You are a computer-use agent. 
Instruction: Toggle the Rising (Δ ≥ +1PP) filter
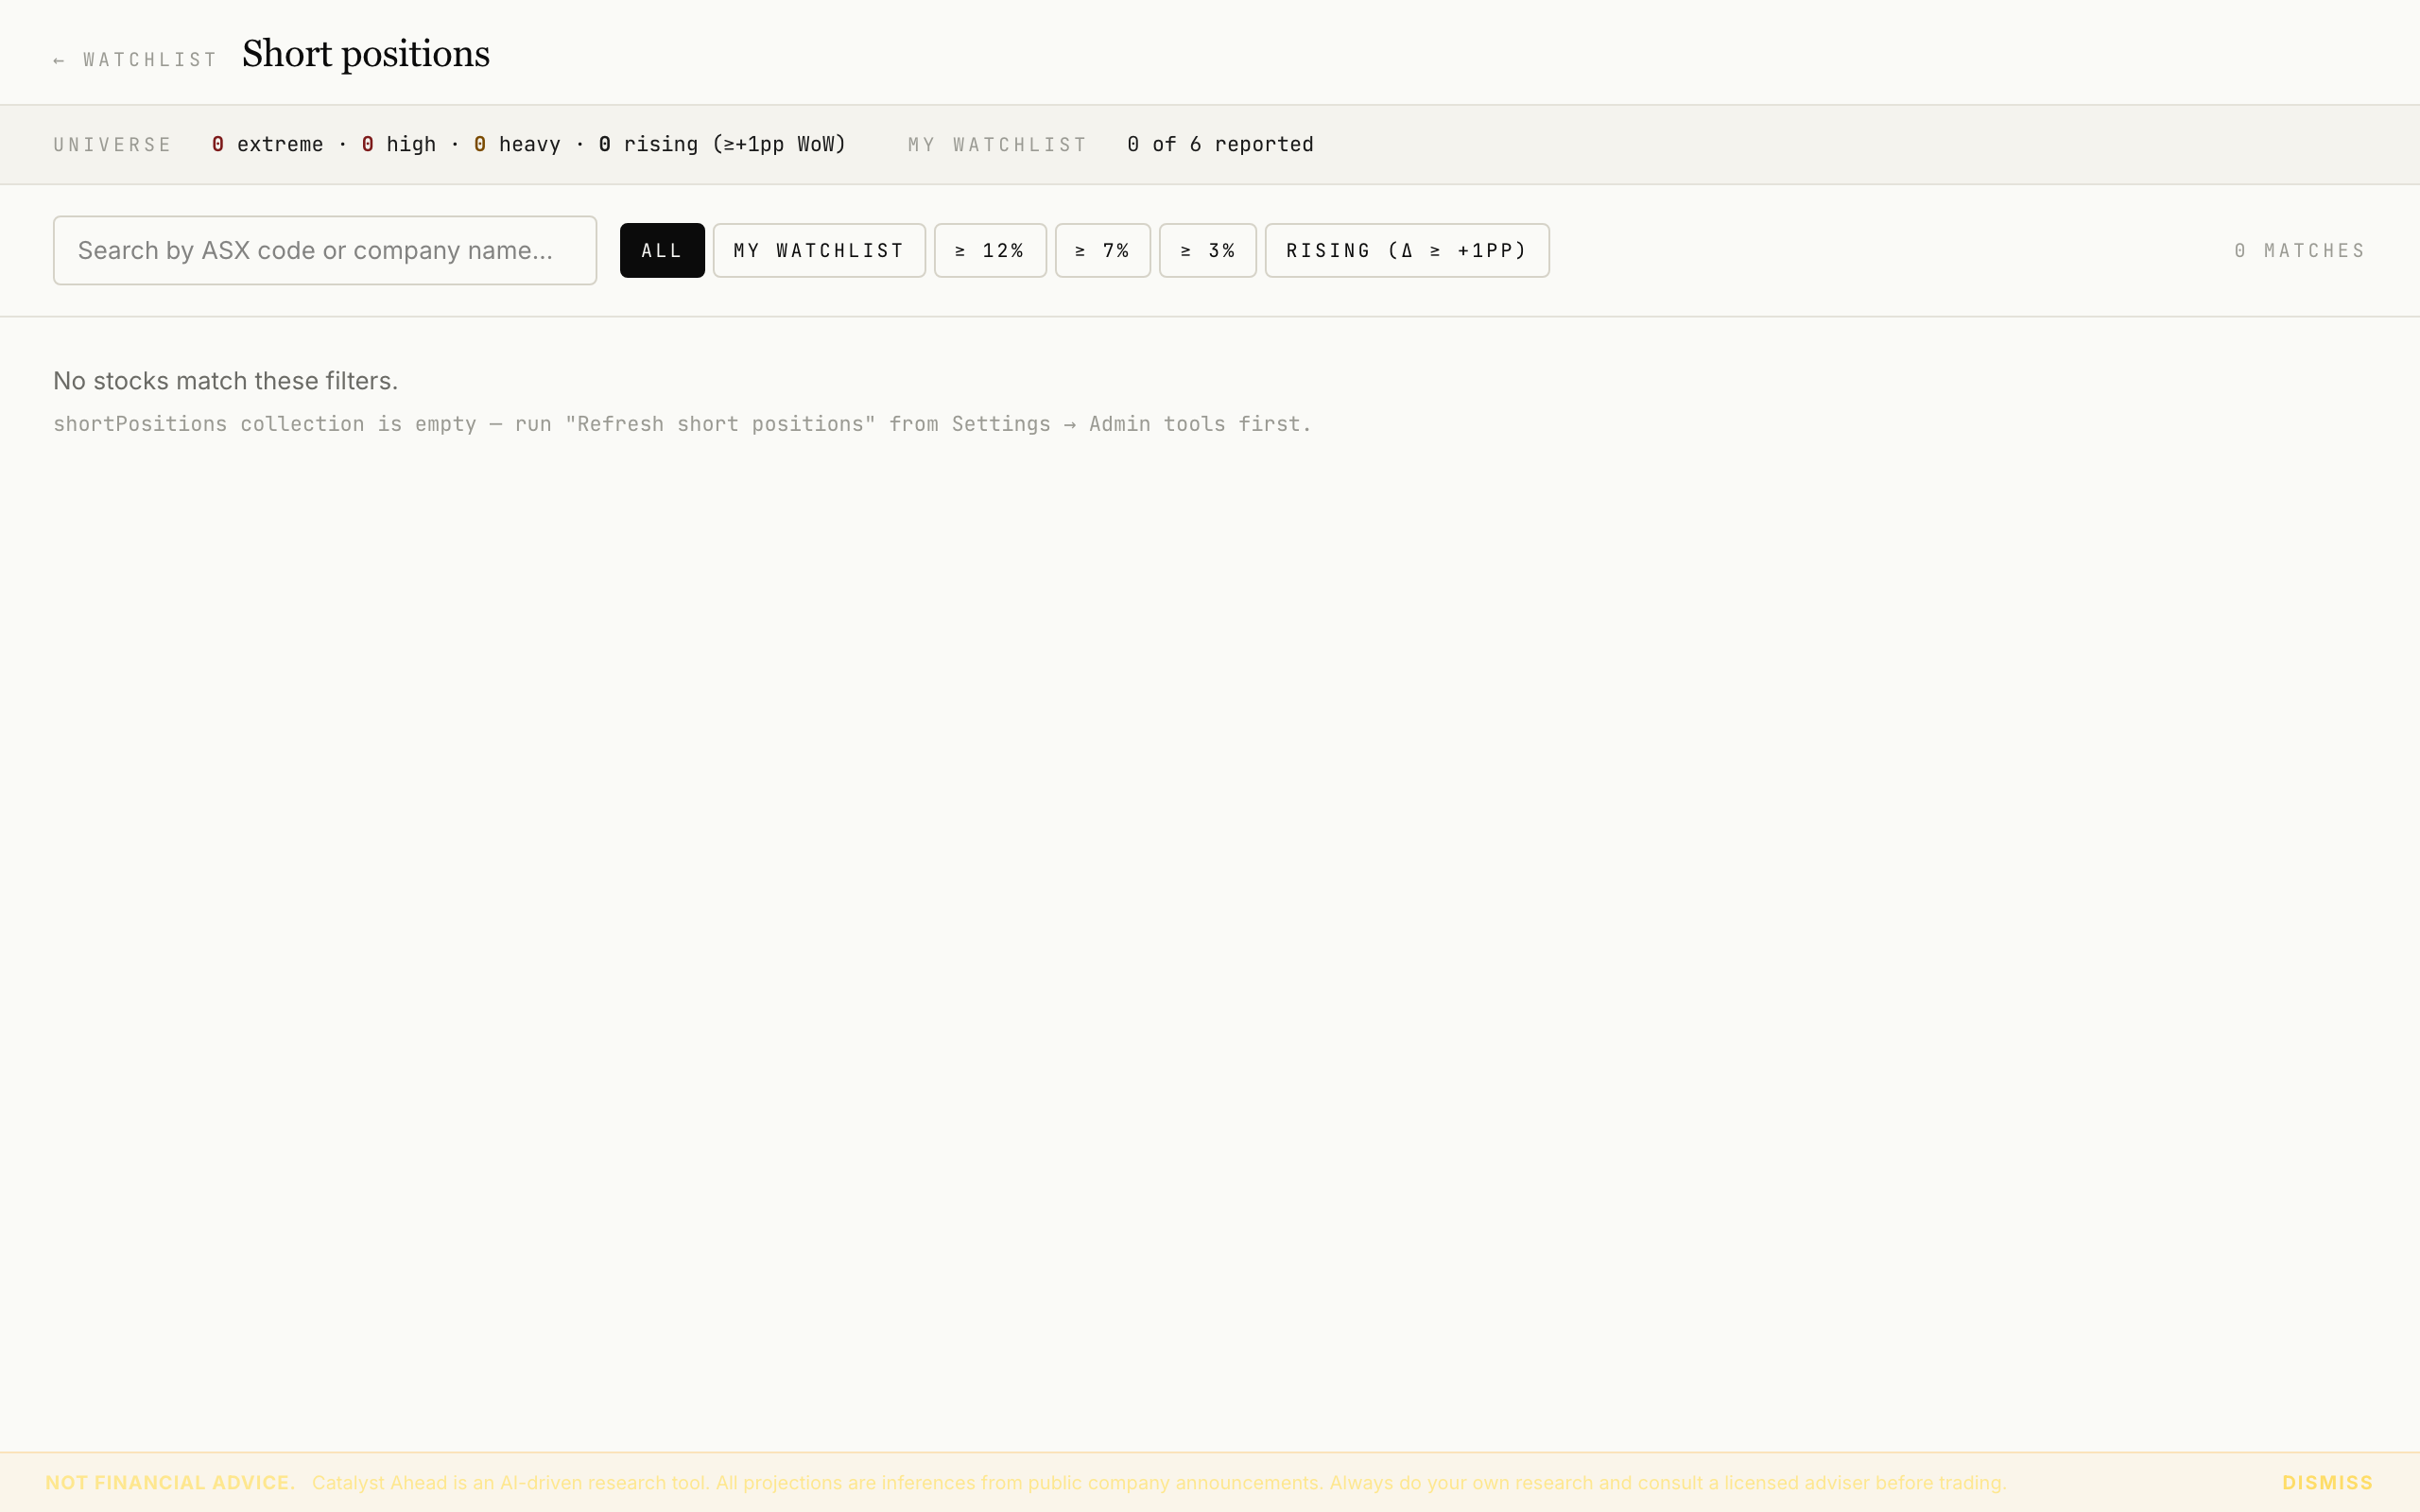[x=1407, y=250]
